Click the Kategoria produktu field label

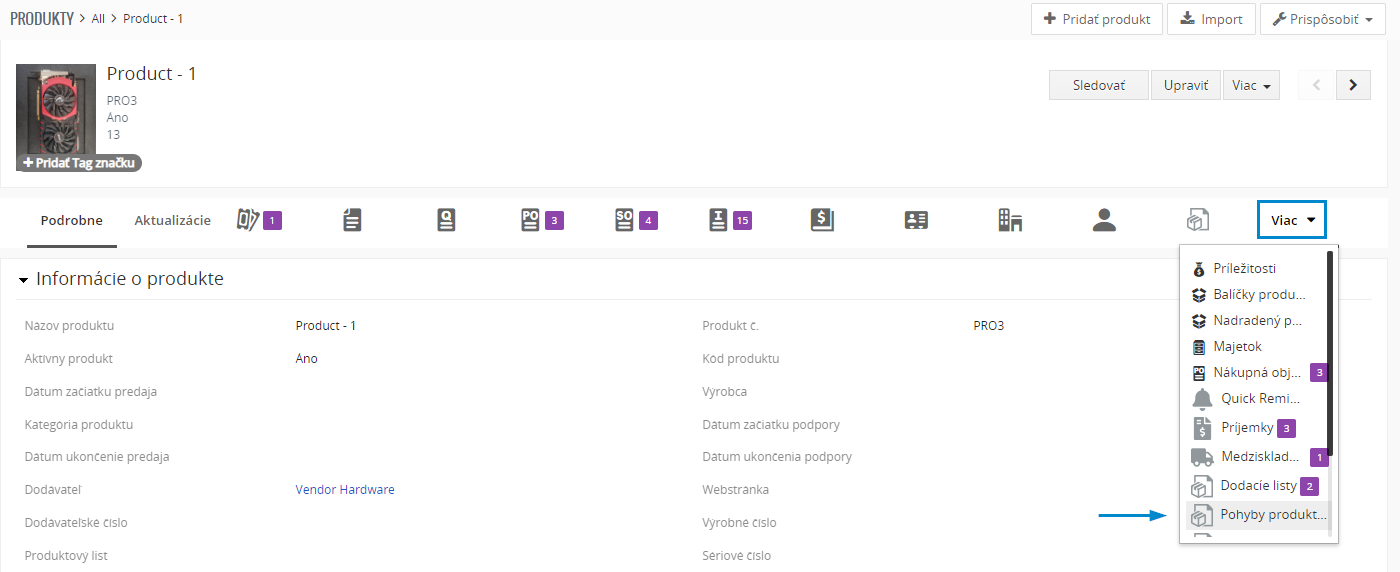pos(79,424)
